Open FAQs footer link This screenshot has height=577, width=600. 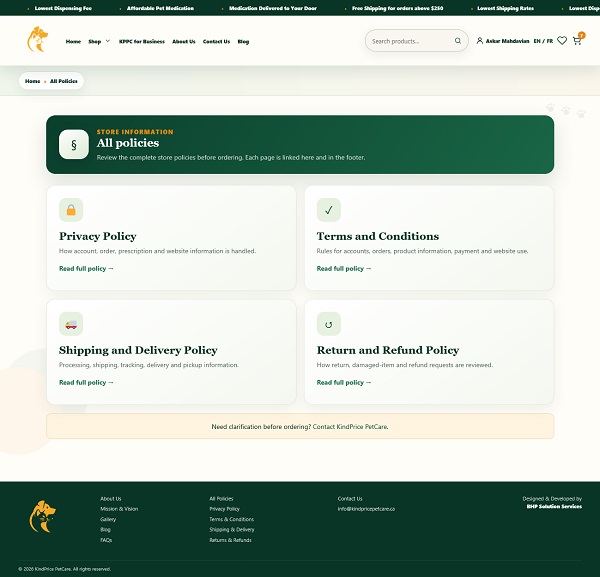click(106, 540)
